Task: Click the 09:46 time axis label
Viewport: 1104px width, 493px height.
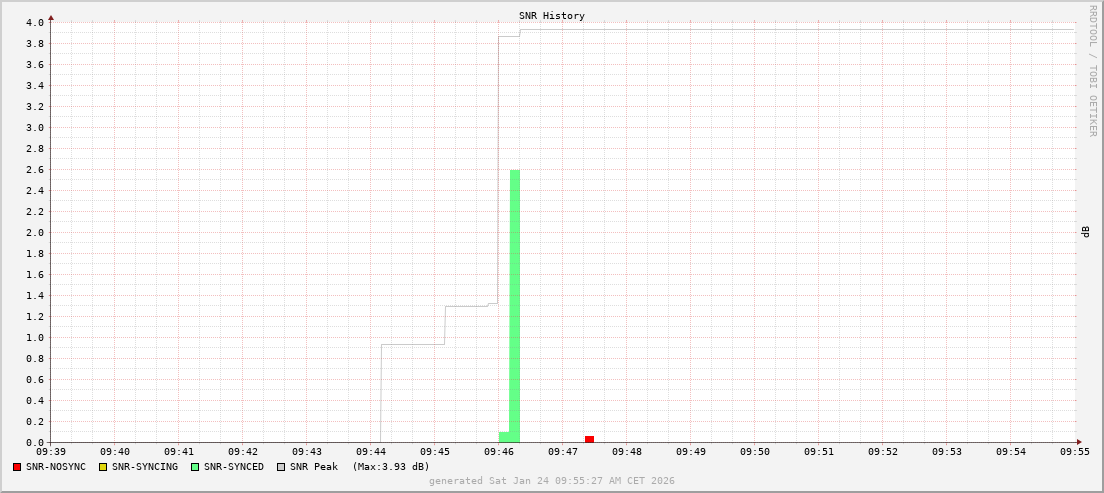Action: tap(499, 452)
